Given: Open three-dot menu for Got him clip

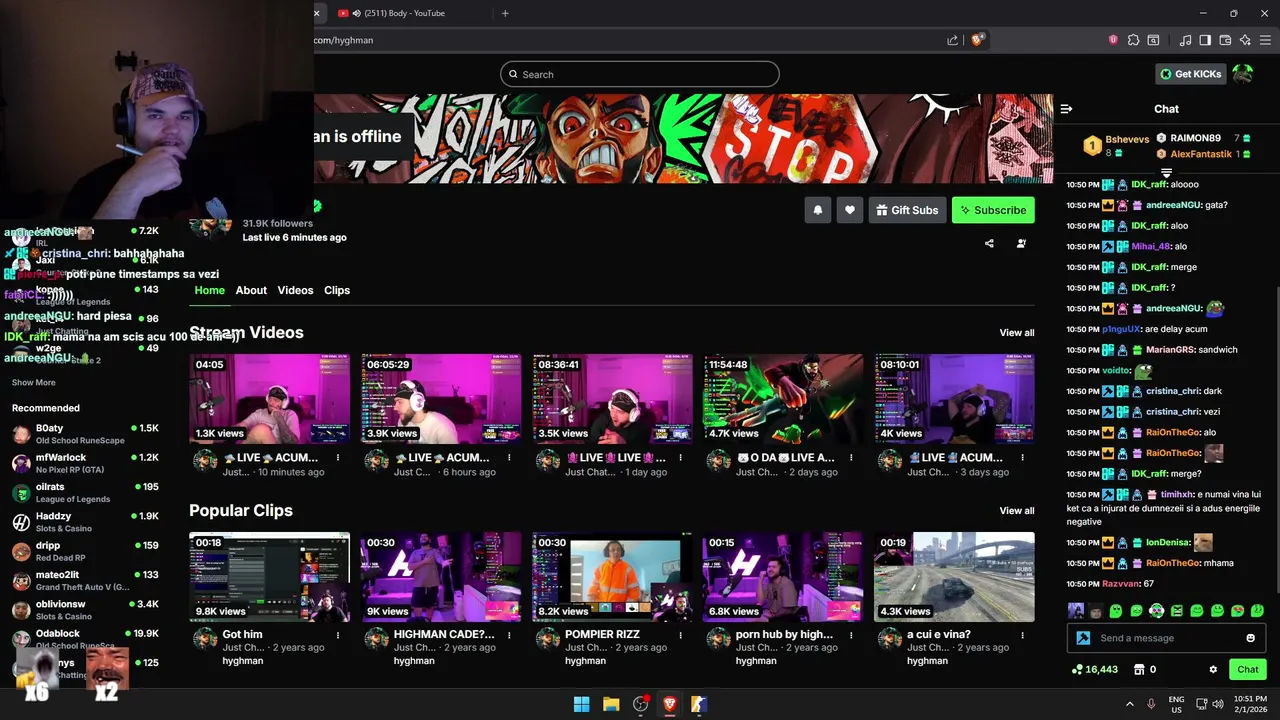Looking at the screenshot, I should tap(338, 635).
